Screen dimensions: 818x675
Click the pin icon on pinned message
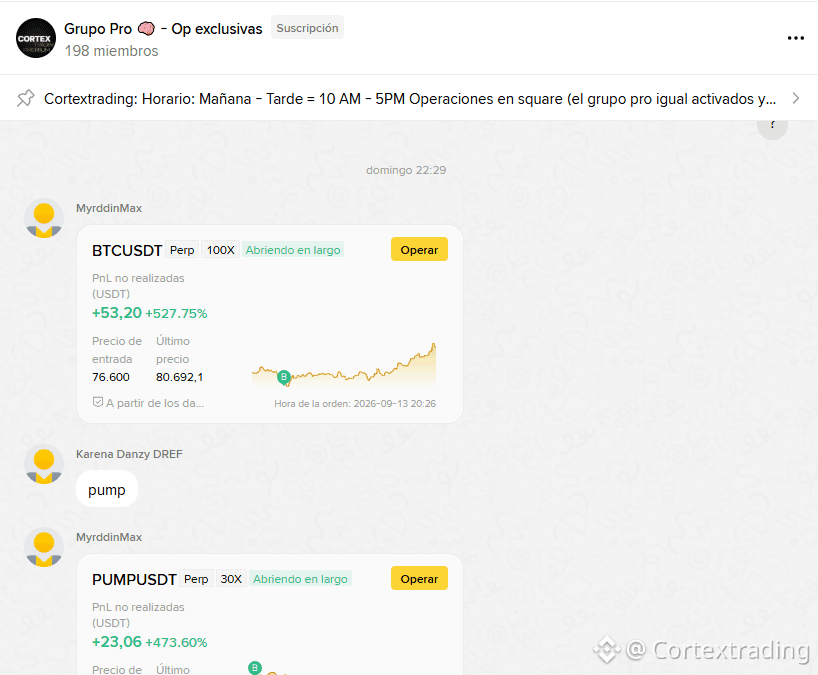click(25, 98)
